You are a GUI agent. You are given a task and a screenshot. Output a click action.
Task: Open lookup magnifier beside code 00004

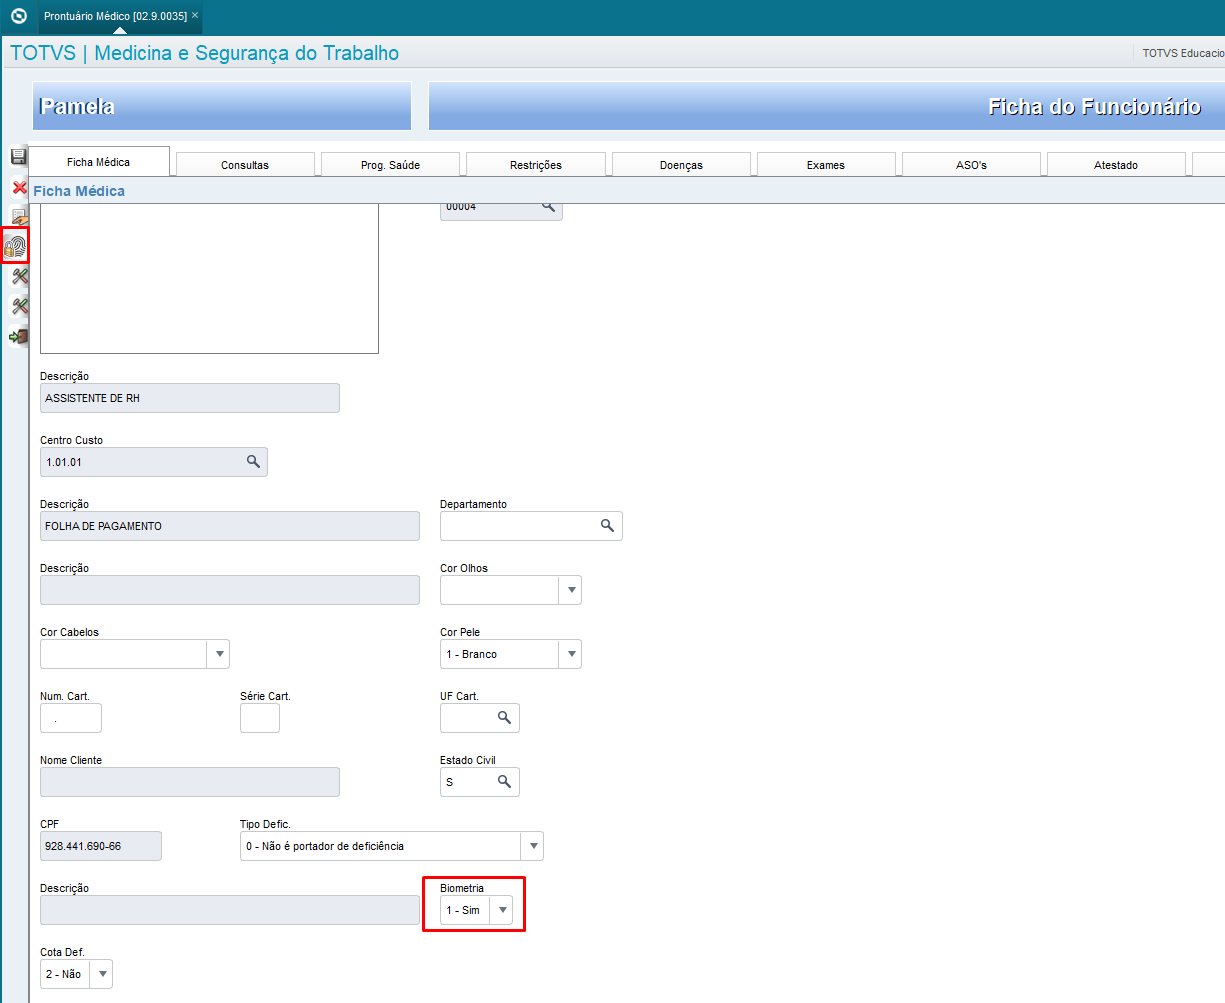(548, 207)
